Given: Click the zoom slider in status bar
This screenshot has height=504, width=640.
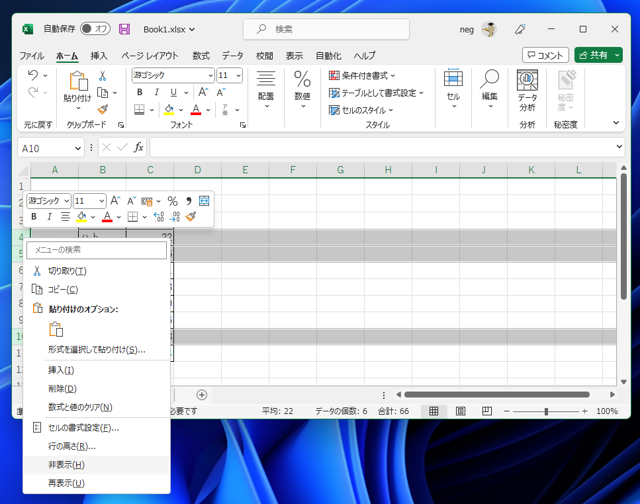Looking at the screenshot, I should [x=546, y=411].
